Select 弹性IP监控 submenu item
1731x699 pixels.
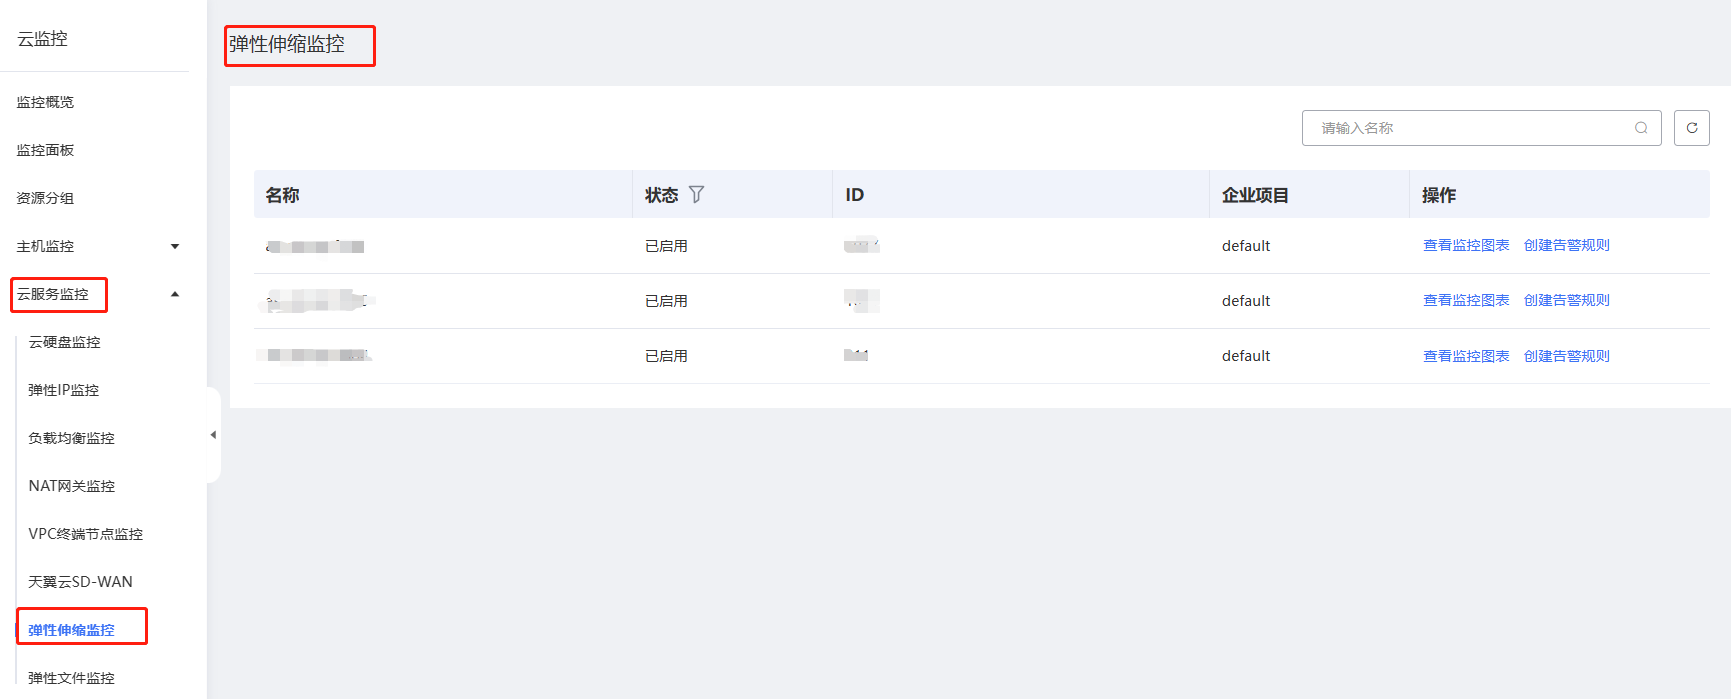[63, 390]
